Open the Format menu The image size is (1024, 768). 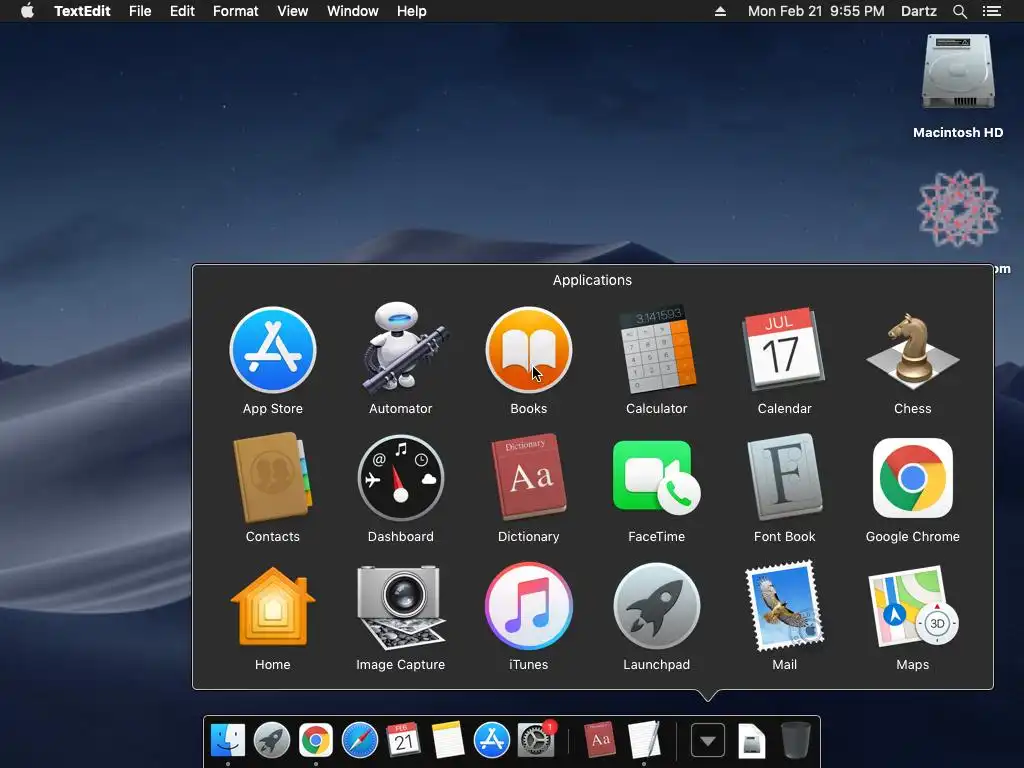(x=236, y=11)
